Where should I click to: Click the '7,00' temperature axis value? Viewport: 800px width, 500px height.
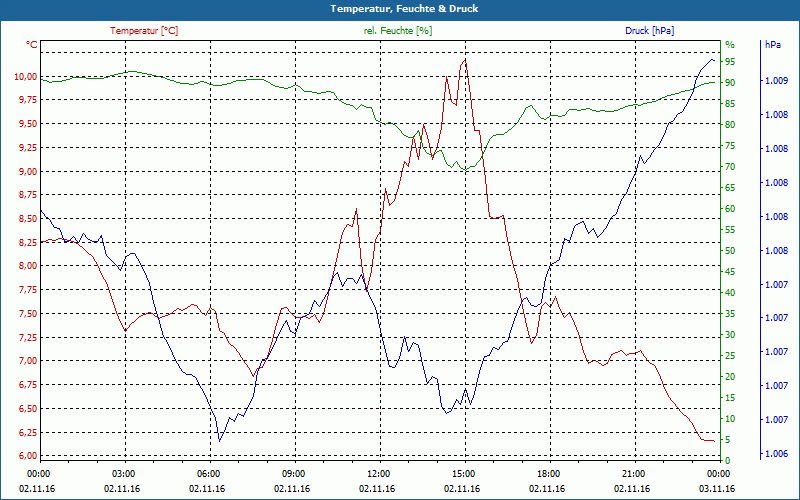pyautogui.click(x=28, y=361)
